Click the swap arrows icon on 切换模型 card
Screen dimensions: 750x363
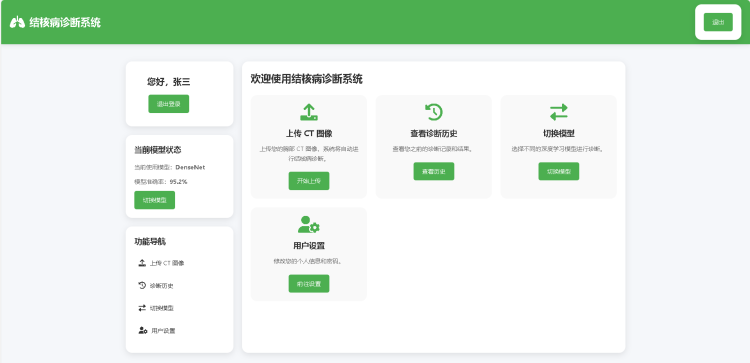coord(559,112)
